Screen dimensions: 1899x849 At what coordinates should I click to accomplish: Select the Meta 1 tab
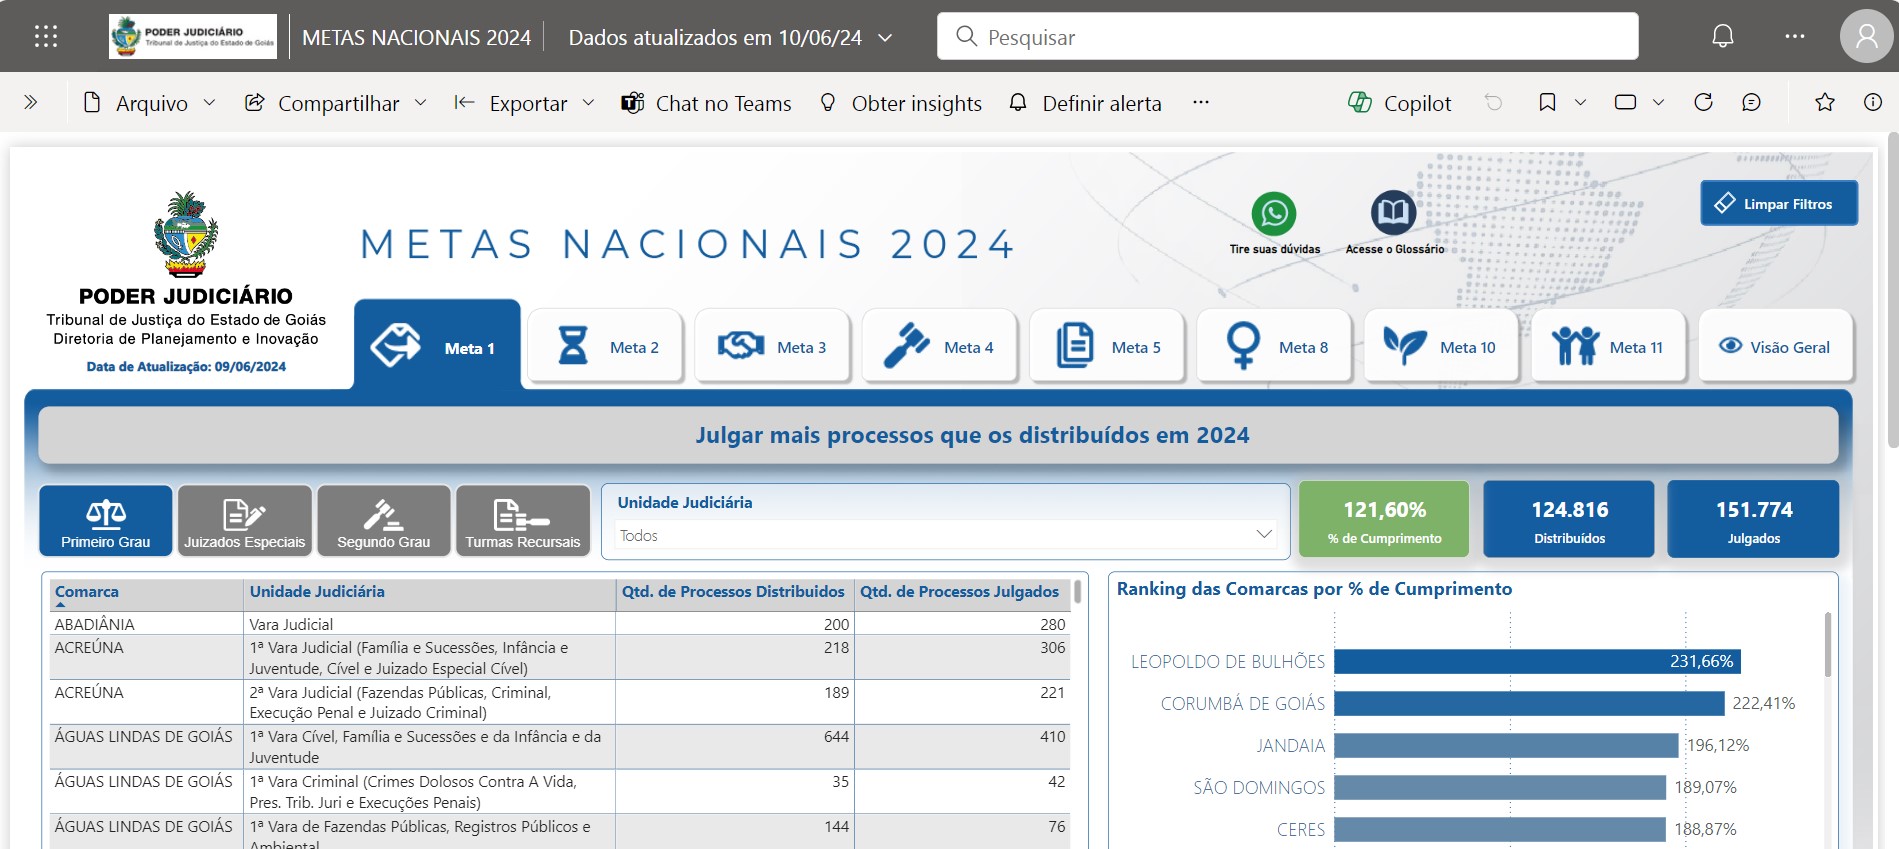point(437,346)
